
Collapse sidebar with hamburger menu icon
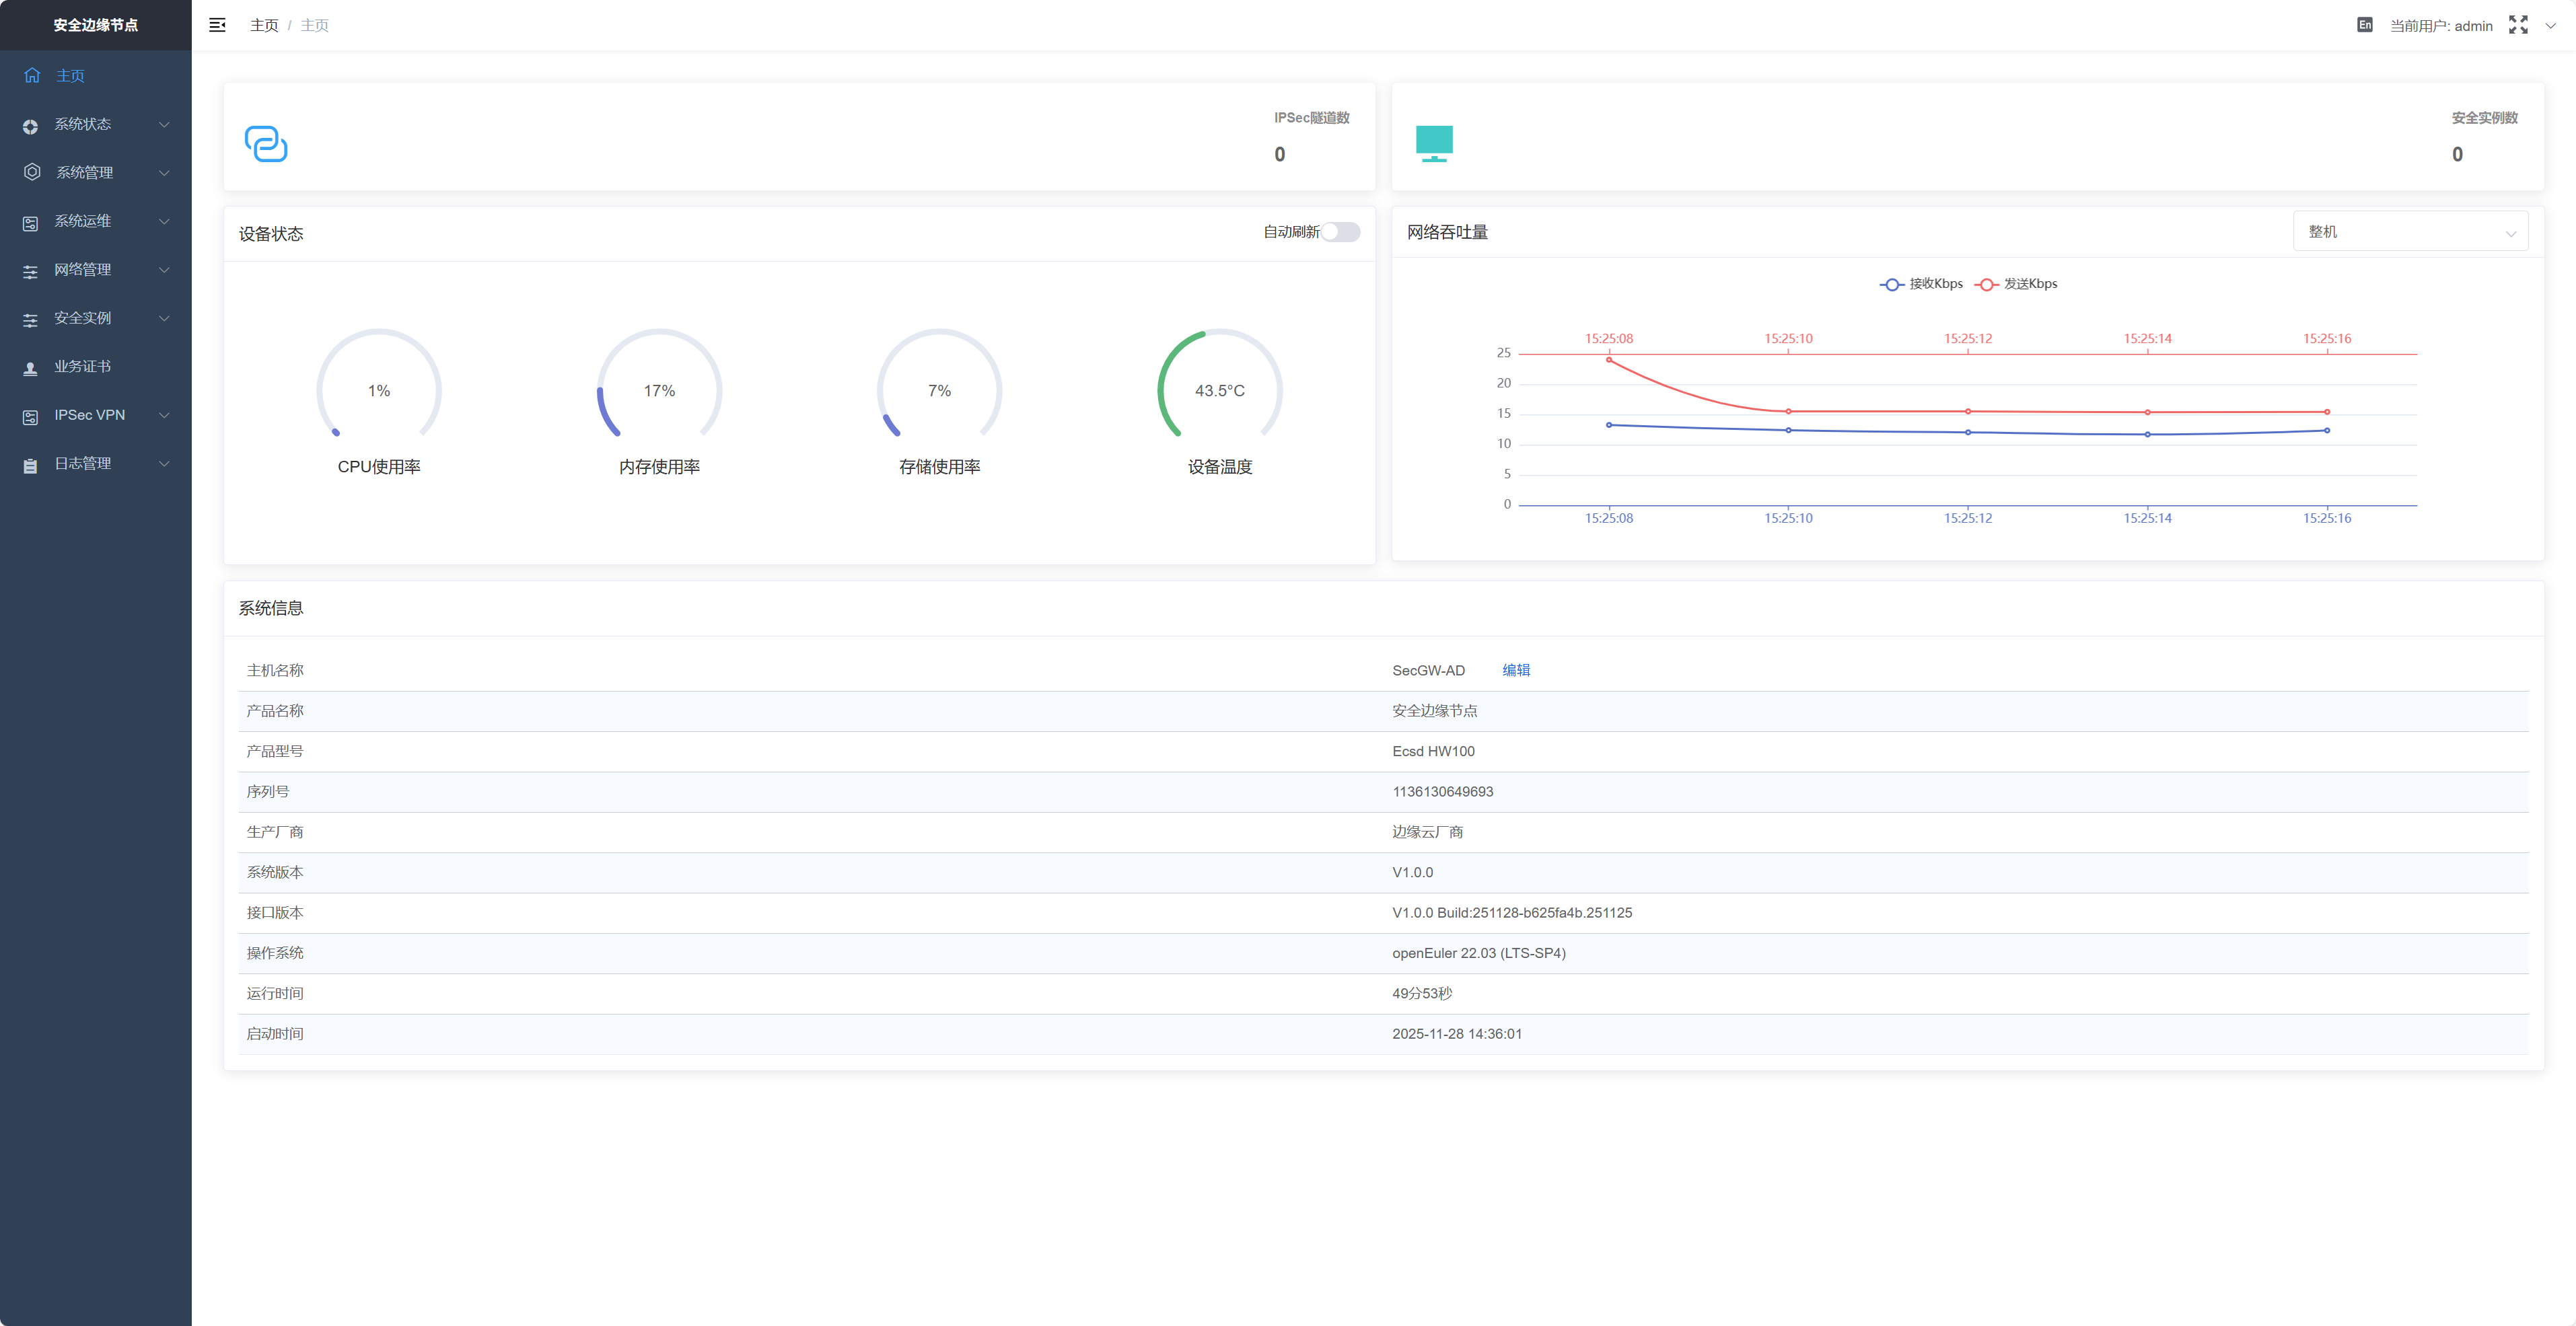tap(217, 25)
